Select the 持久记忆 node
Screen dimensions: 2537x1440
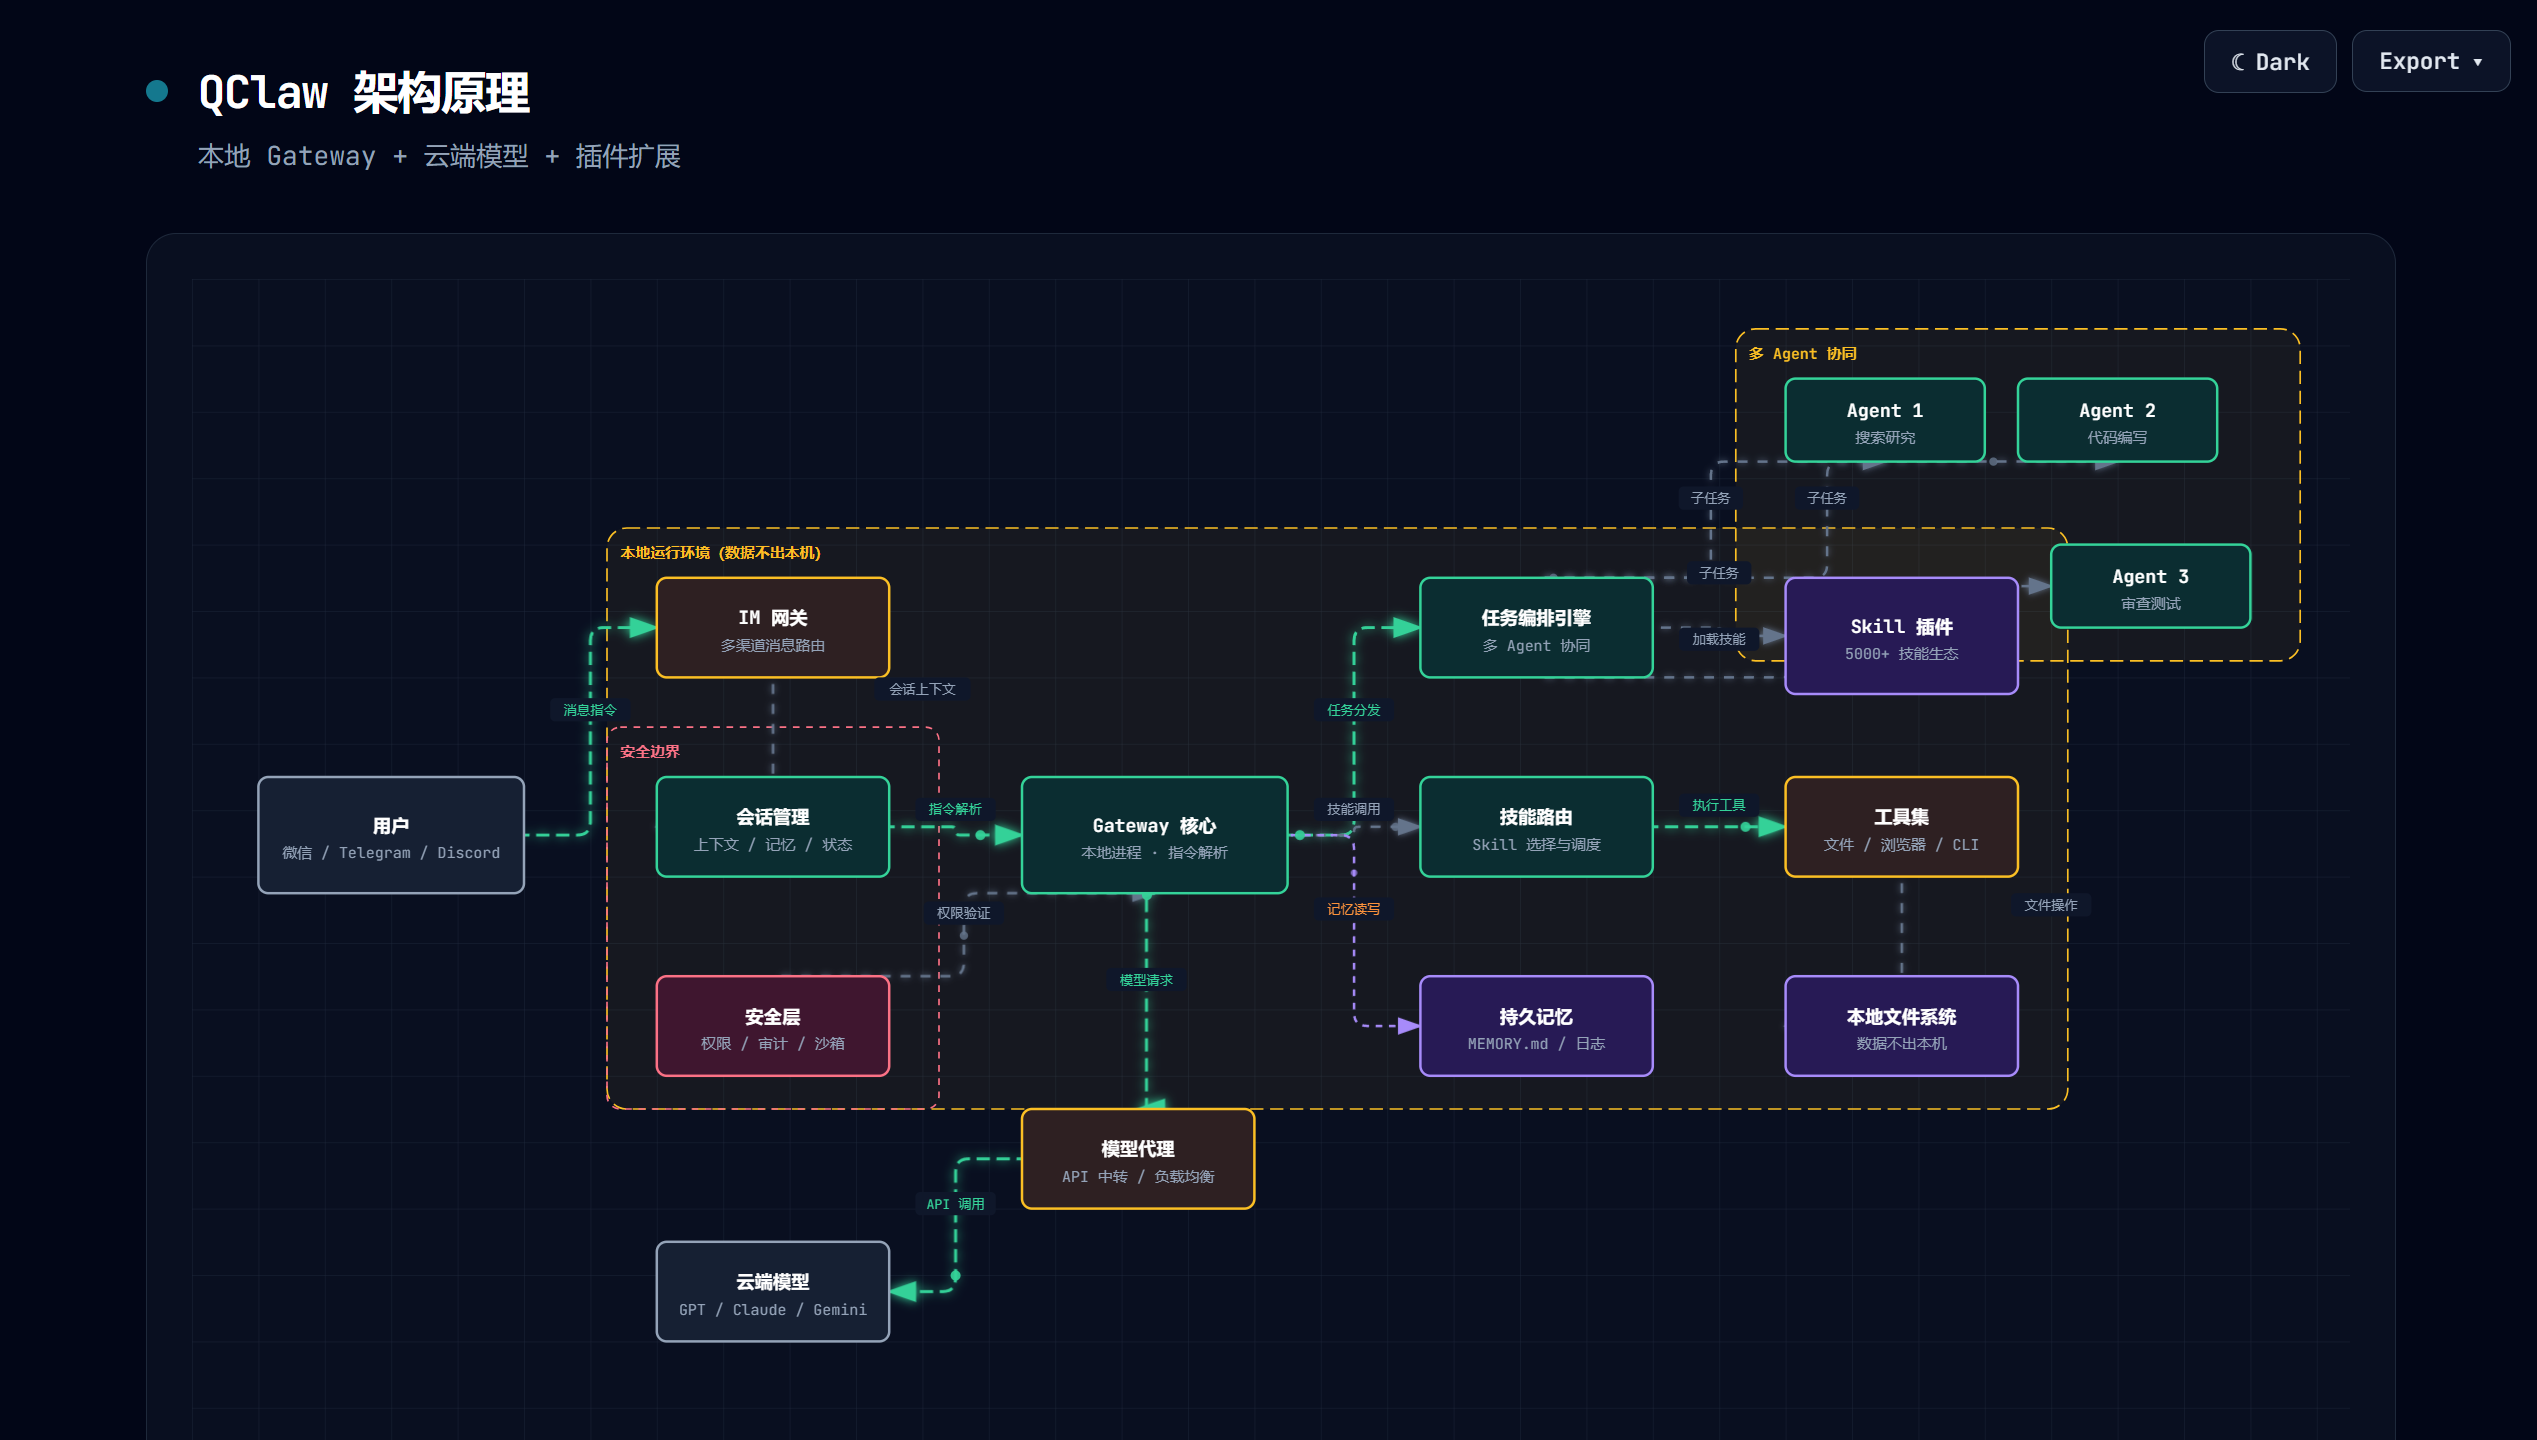tap(1536, 1027)
